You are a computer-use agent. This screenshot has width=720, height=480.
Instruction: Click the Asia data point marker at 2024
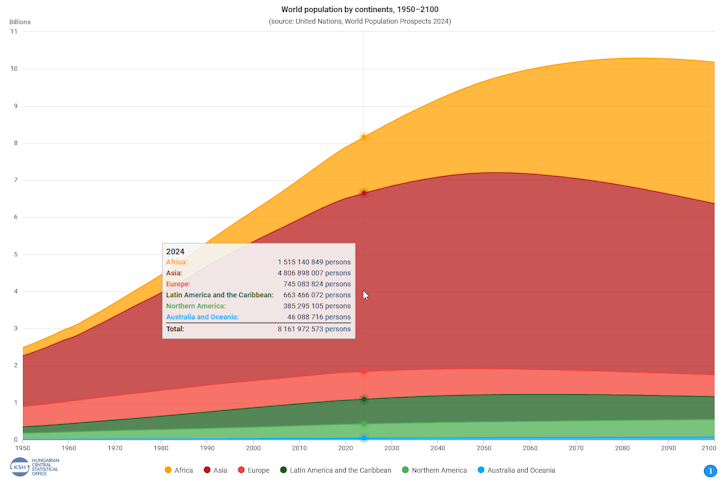[364, 193]
